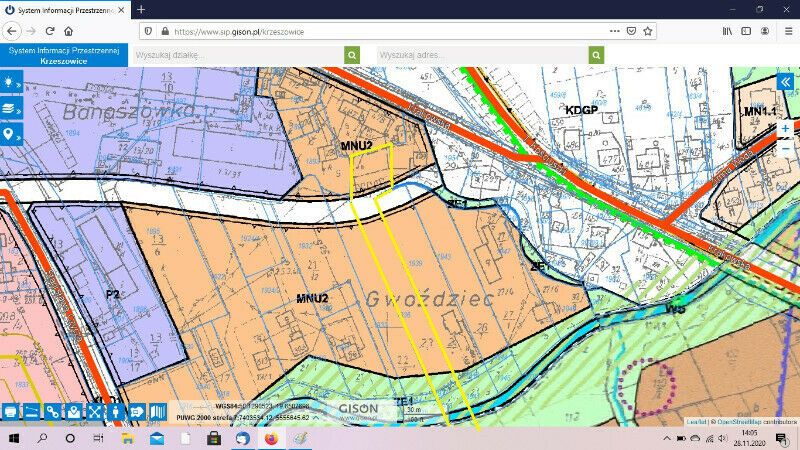This screenshot has width=800, height=450.
Task: Click the P2 zone label on map
Action: click(113, 294)
